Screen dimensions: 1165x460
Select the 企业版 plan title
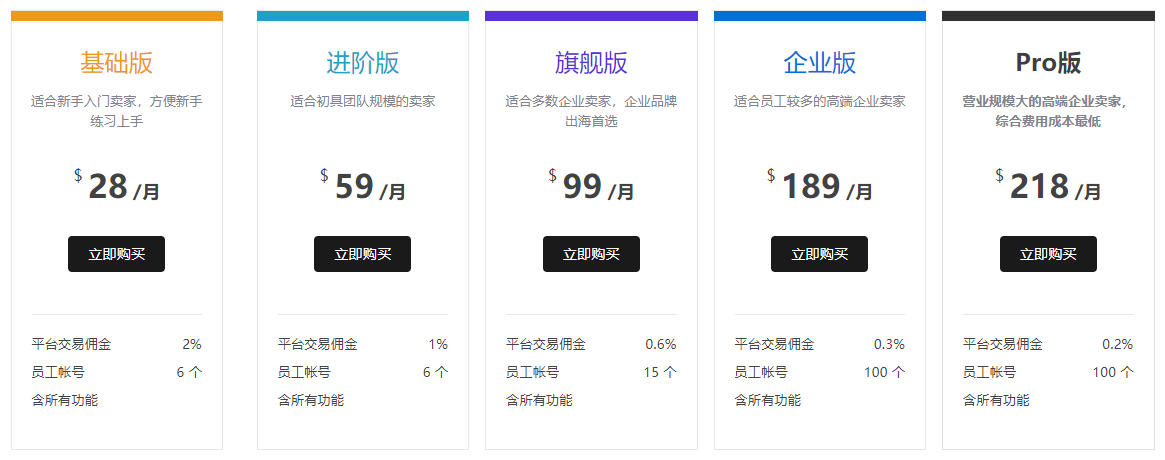[x=820, y=63]
